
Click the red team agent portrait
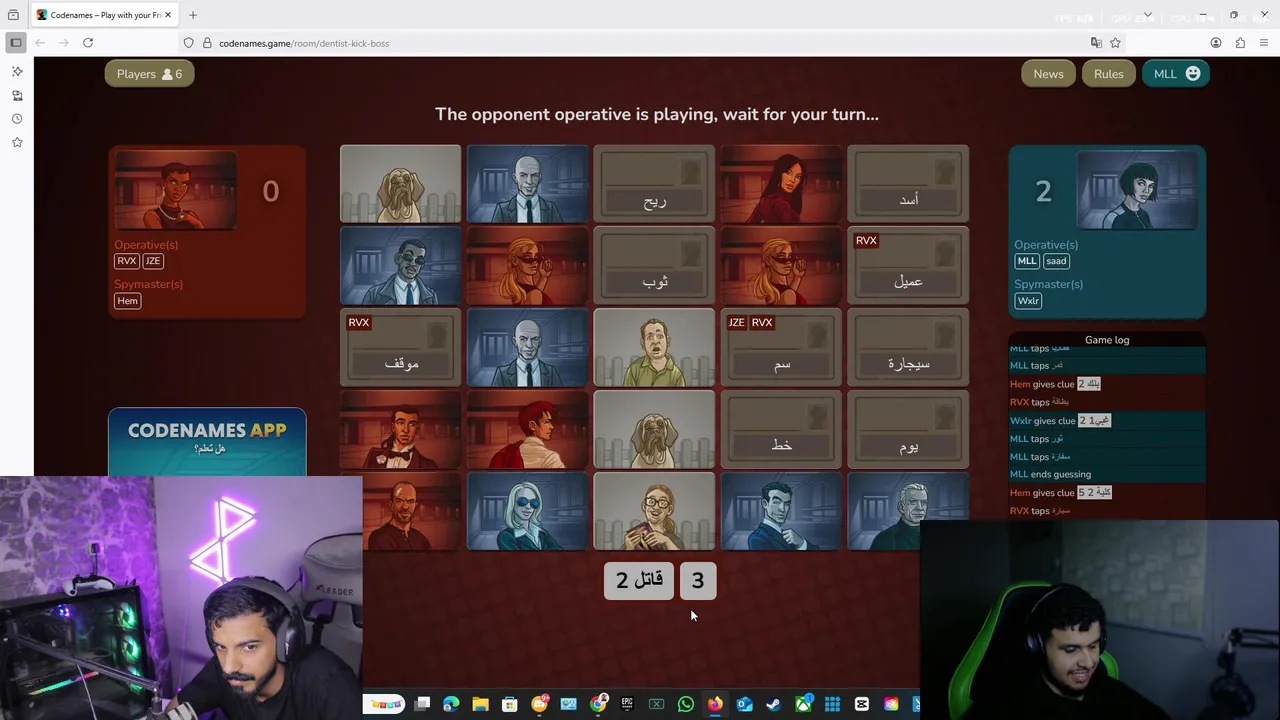click(x=176, y=191)
